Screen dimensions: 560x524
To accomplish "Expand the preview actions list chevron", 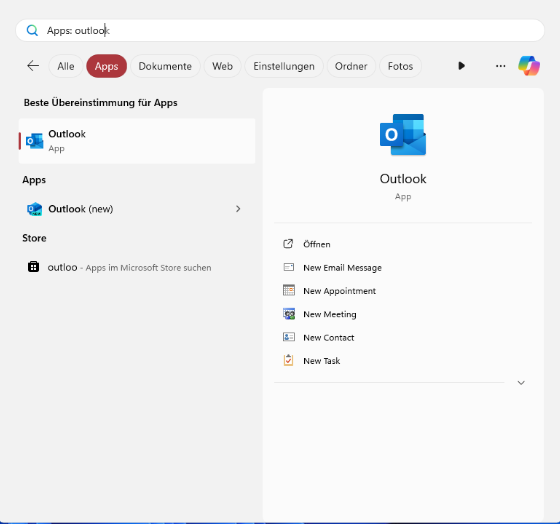I will point(521,383).
